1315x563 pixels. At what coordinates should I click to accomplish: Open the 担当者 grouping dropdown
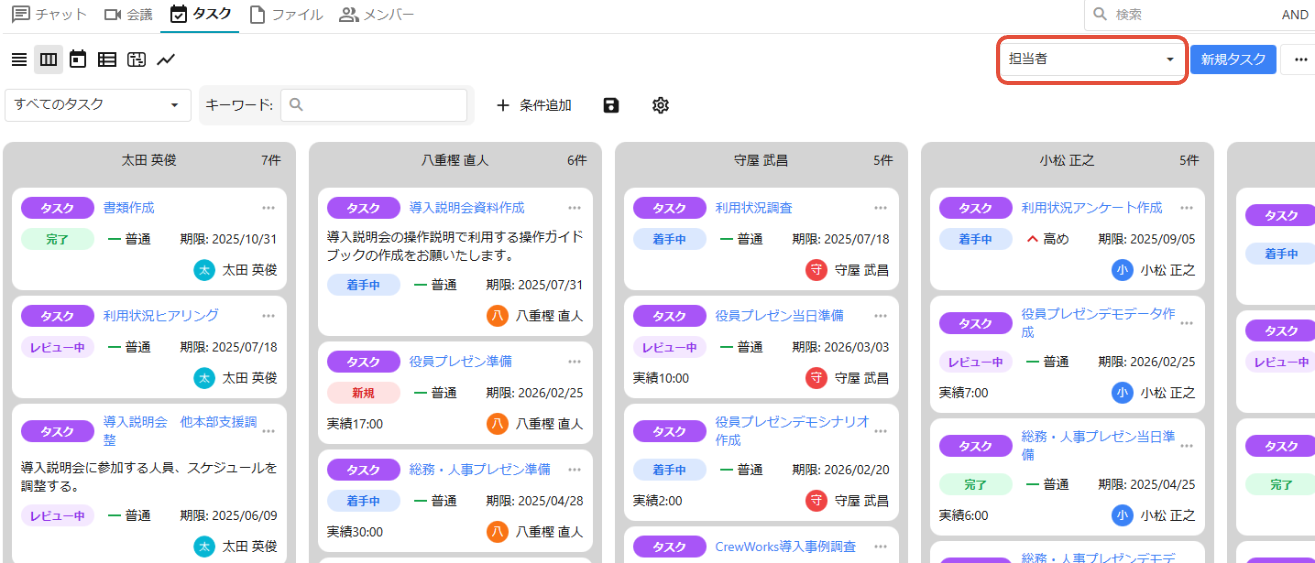[x=1092, y=59]
